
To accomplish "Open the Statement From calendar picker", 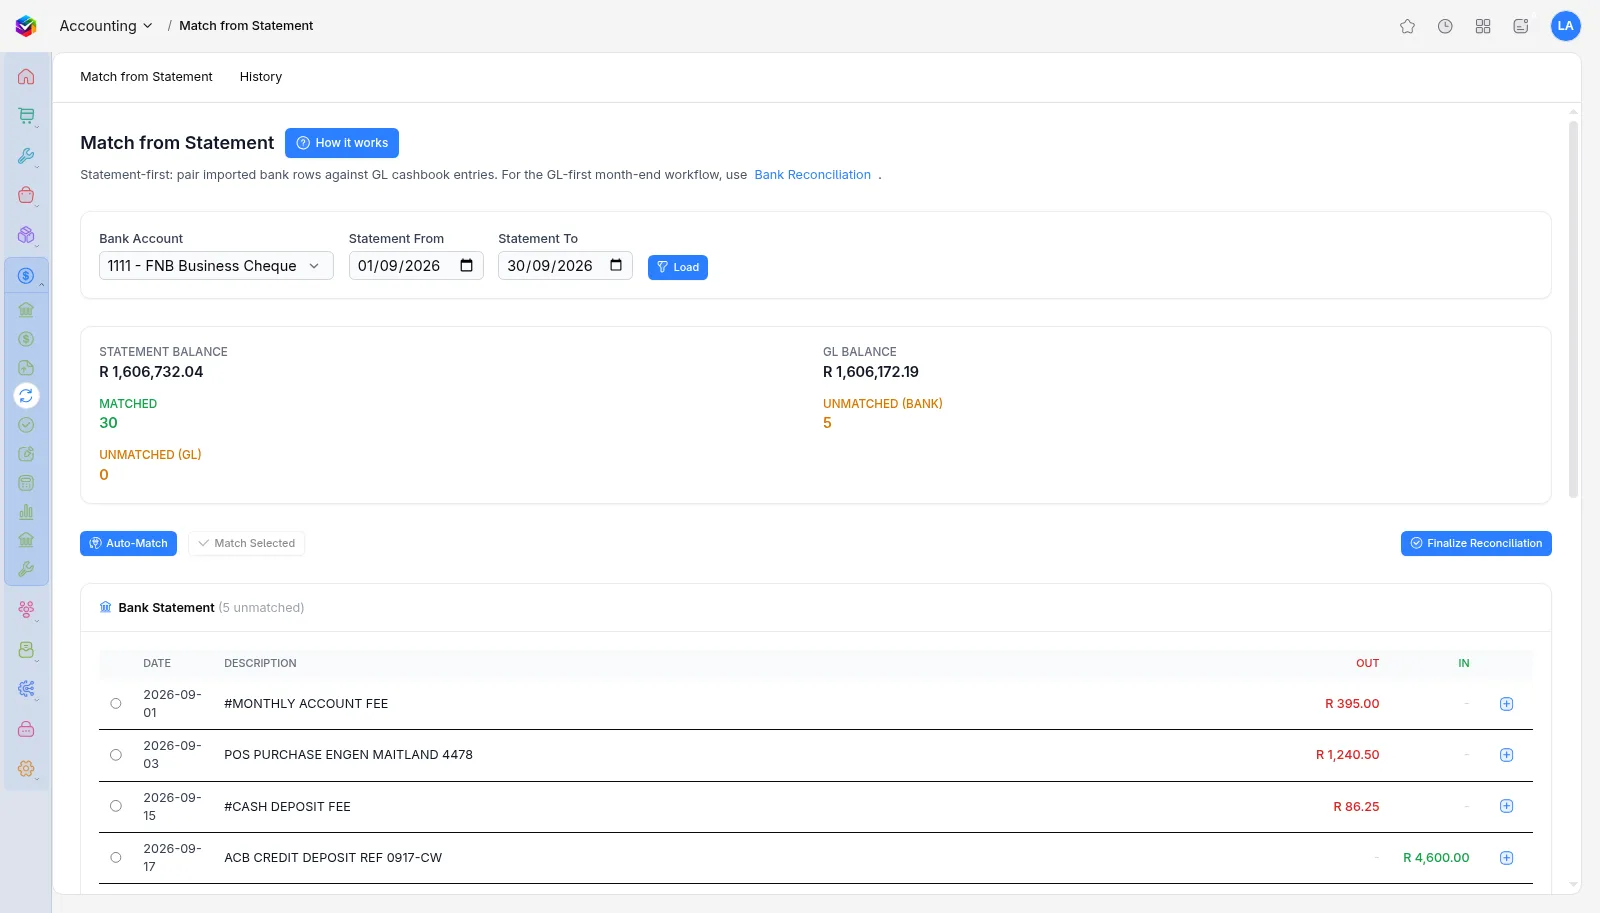I will coord(467,266).
